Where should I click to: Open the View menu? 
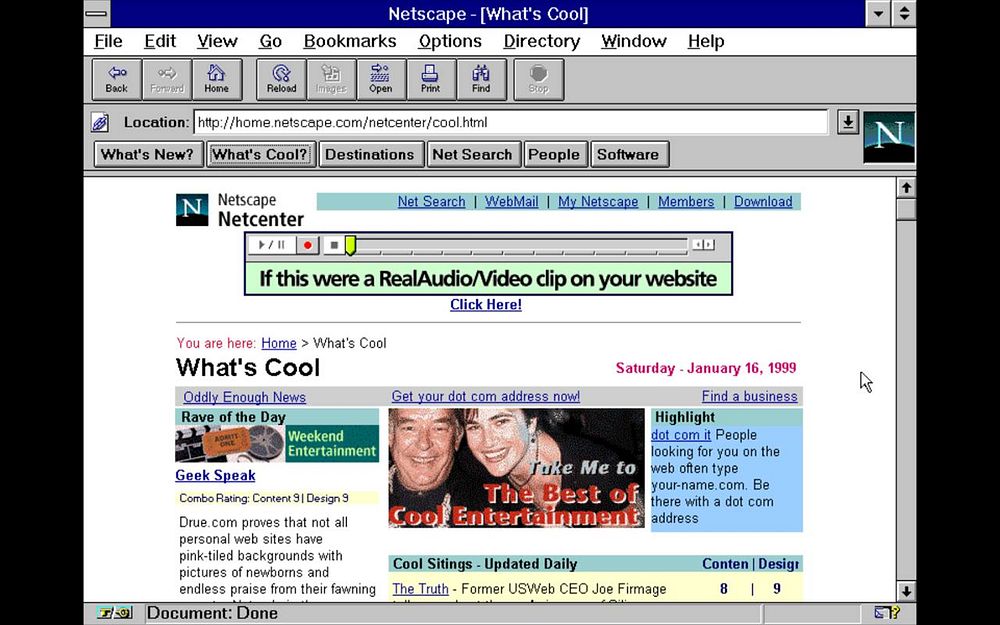pos(217,41)
